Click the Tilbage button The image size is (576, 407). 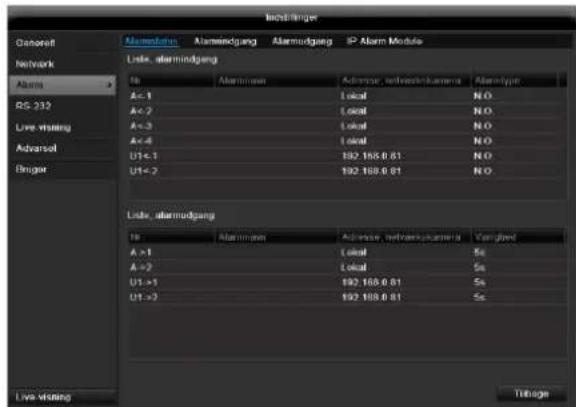pyautogui.click(x=531, y=394)
